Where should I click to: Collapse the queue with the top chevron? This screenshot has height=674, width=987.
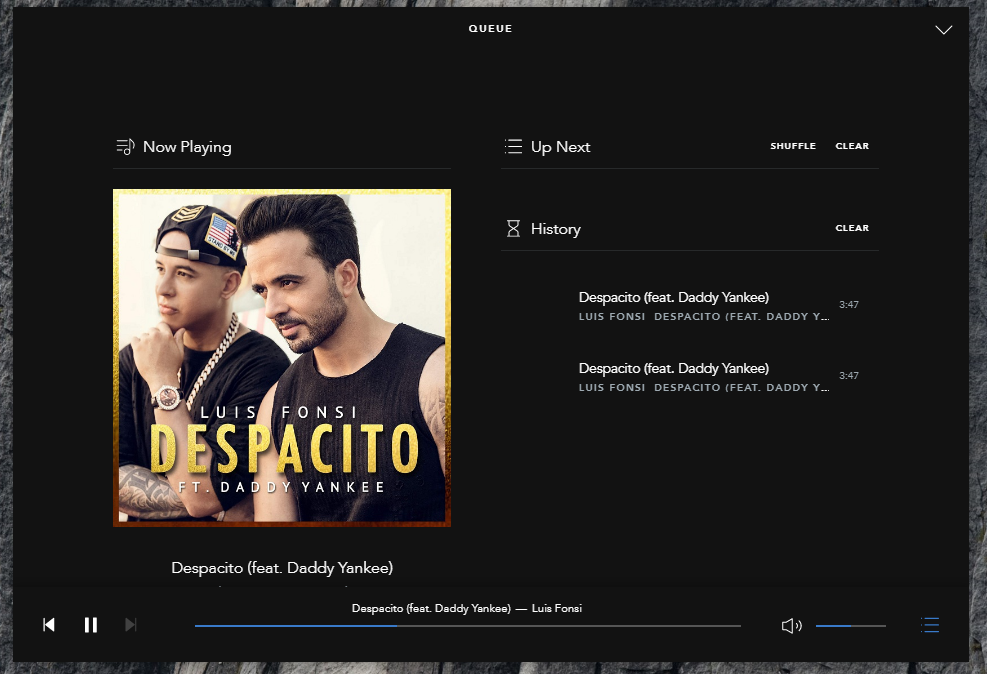943,30
